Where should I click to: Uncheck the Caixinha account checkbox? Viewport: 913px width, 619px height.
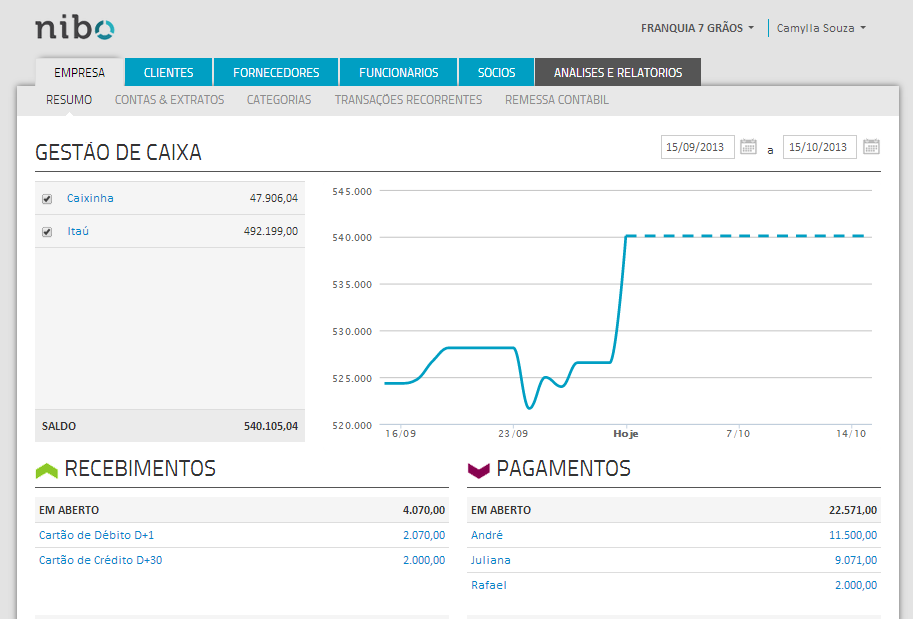coord(46,199)
